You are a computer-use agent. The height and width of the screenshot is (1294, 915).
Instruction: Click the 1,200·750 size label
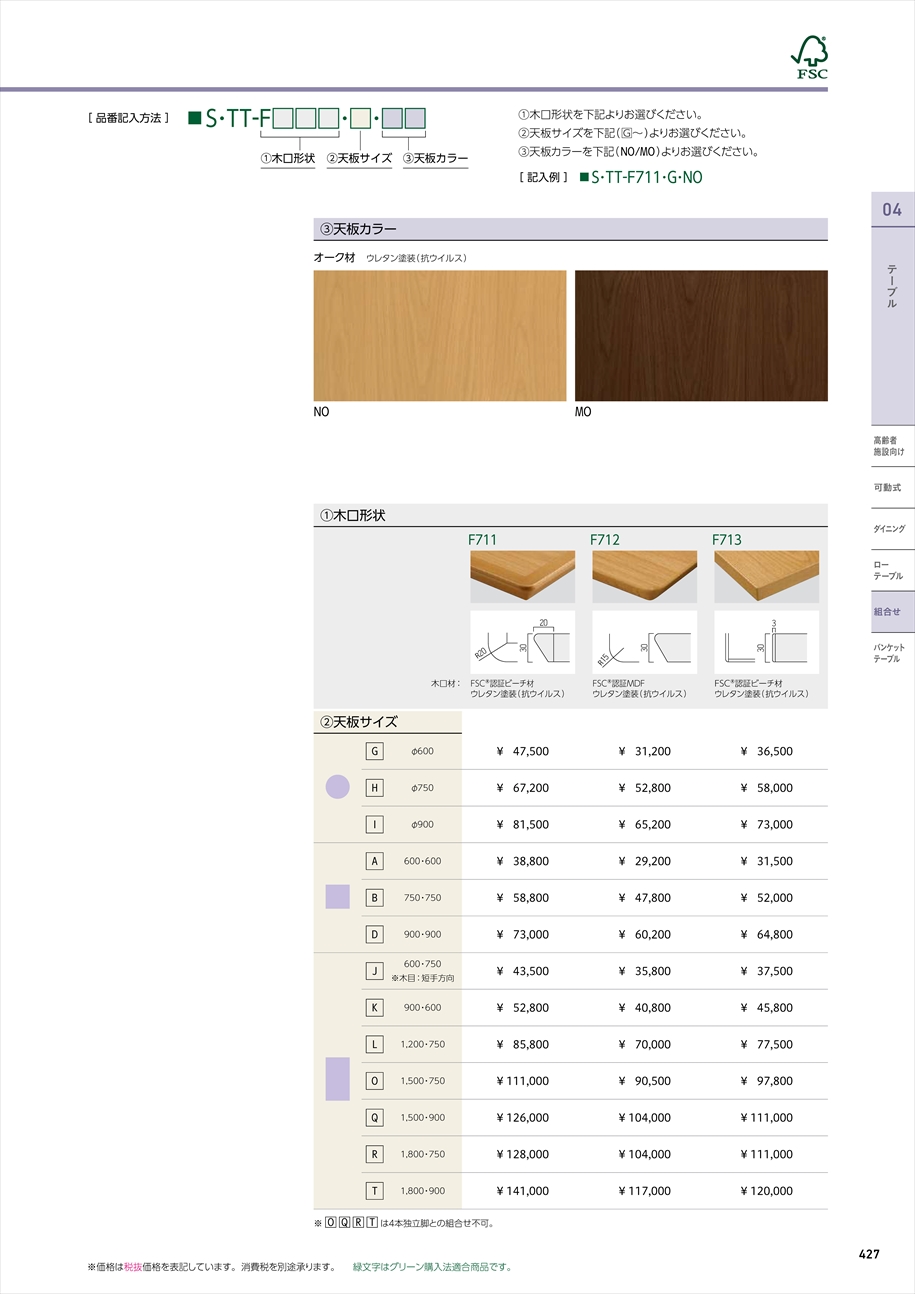point(422,1044)
